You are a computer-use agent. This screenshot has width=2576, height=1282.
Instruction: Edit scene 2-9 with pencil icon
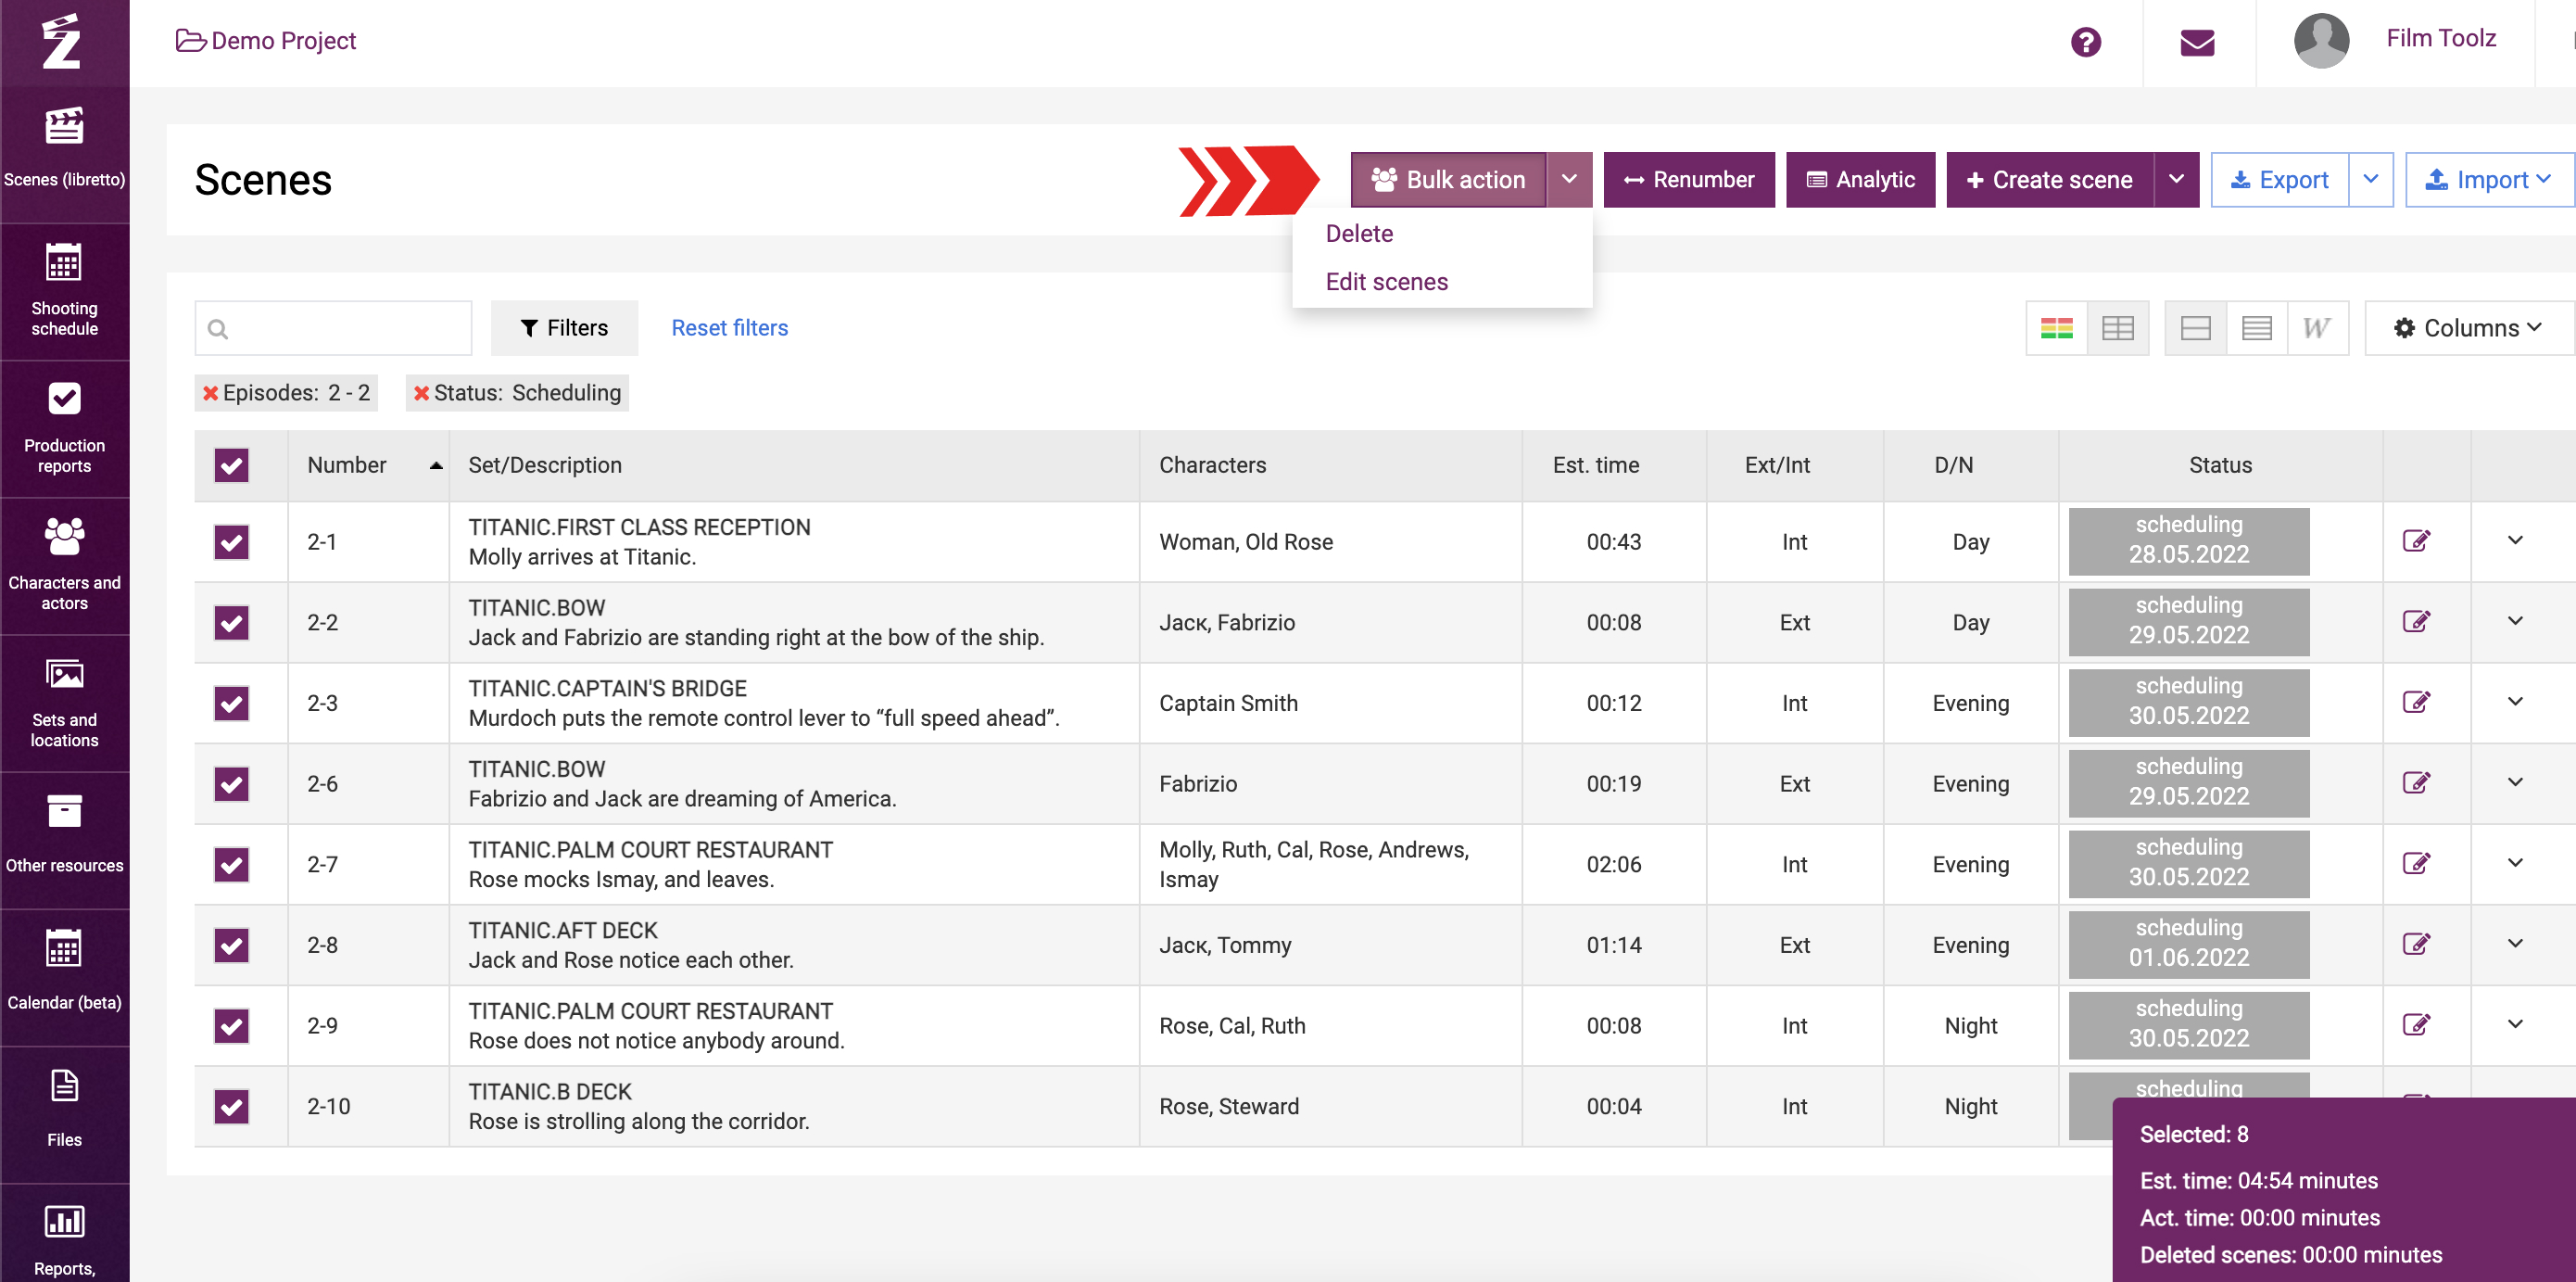click(2416, 1025)
